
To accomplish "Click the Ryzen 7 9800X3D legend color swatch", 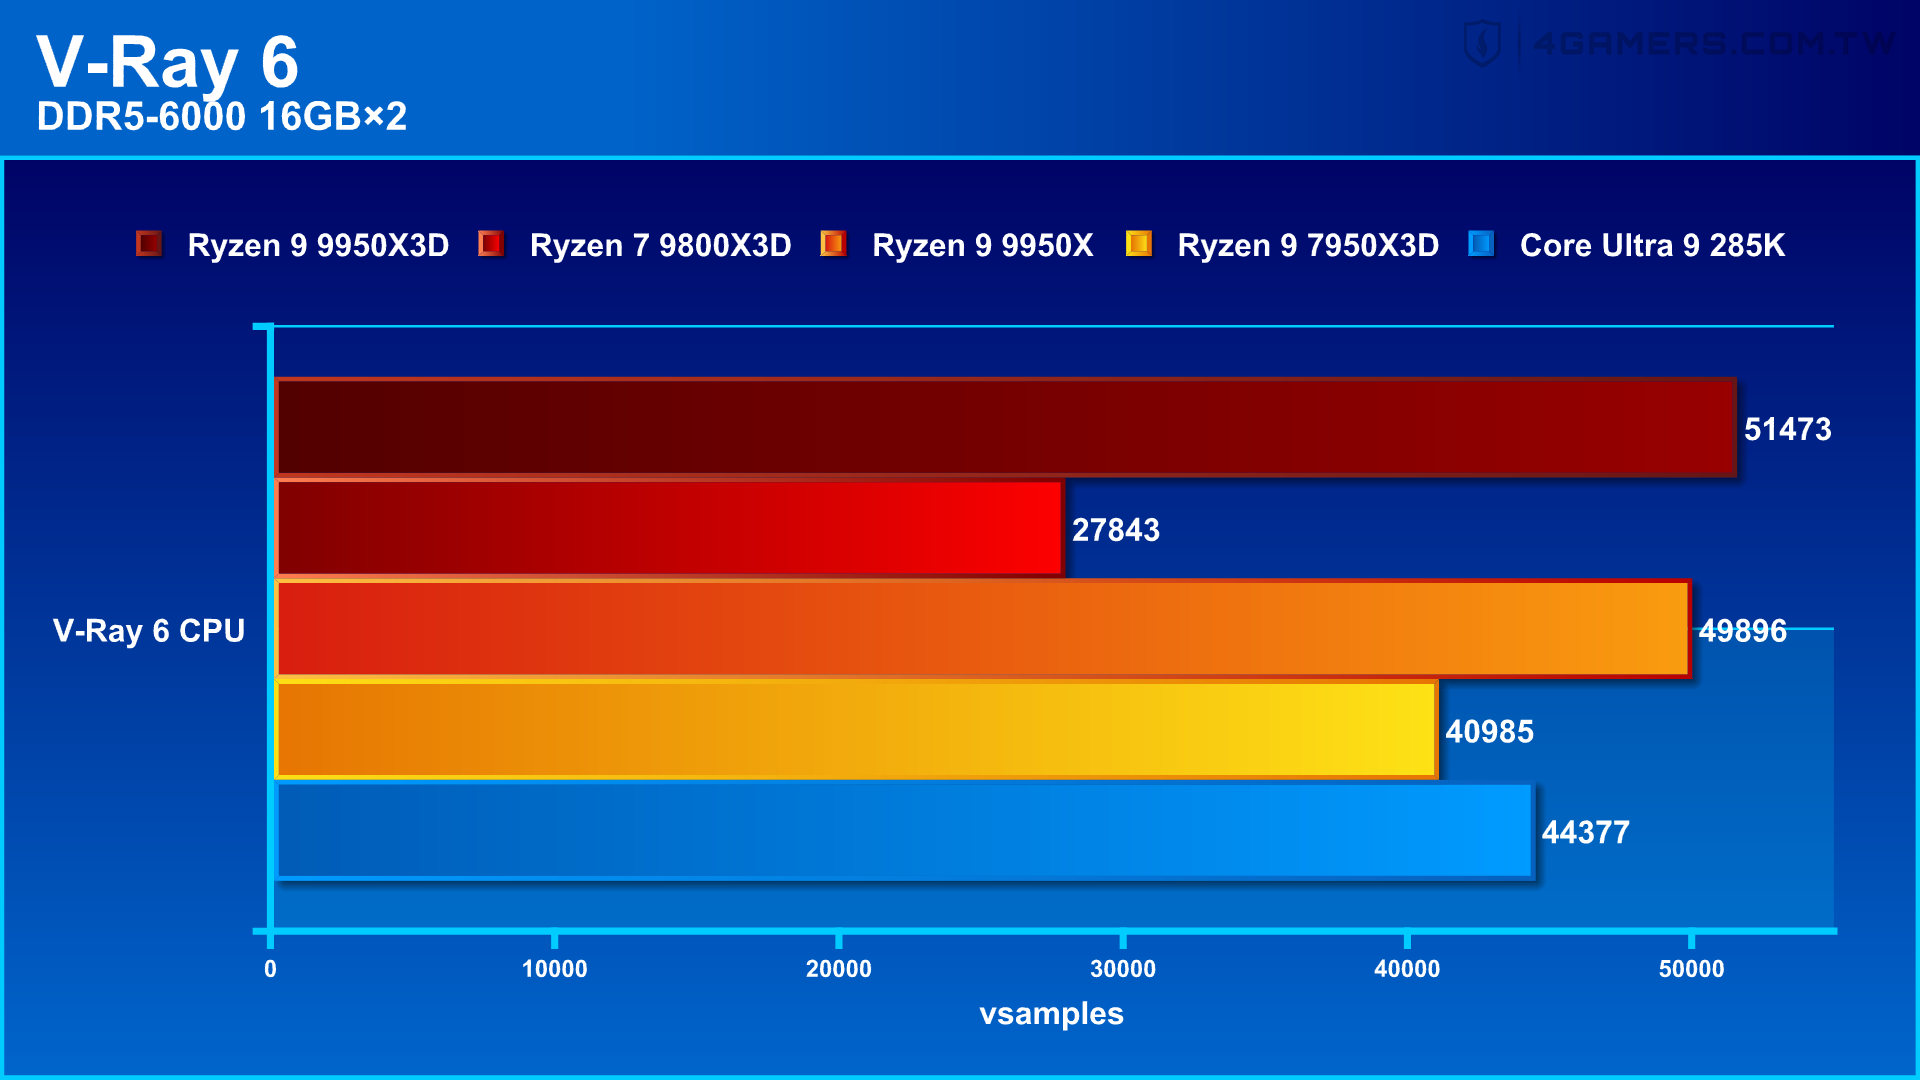I will tap(491, 243).
